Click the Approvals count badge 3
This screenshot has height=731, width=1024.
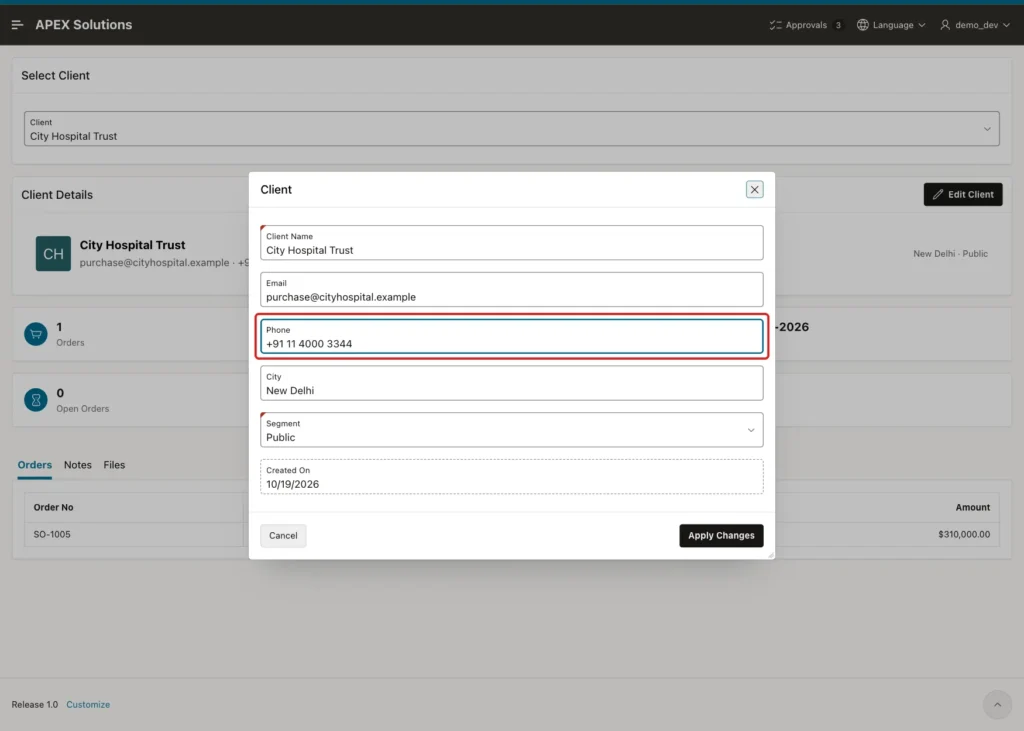tap(838, 25)
